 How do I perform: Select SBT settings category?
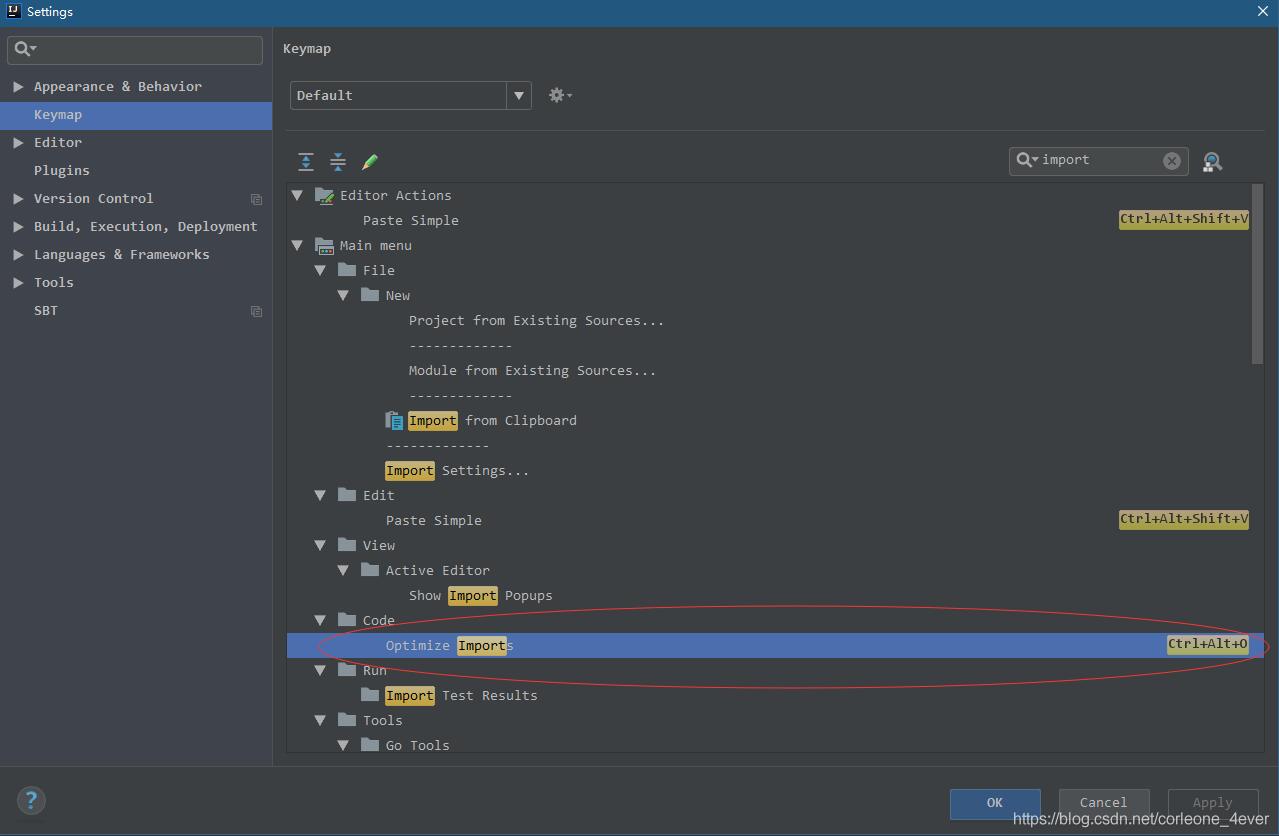coord(46,311)
